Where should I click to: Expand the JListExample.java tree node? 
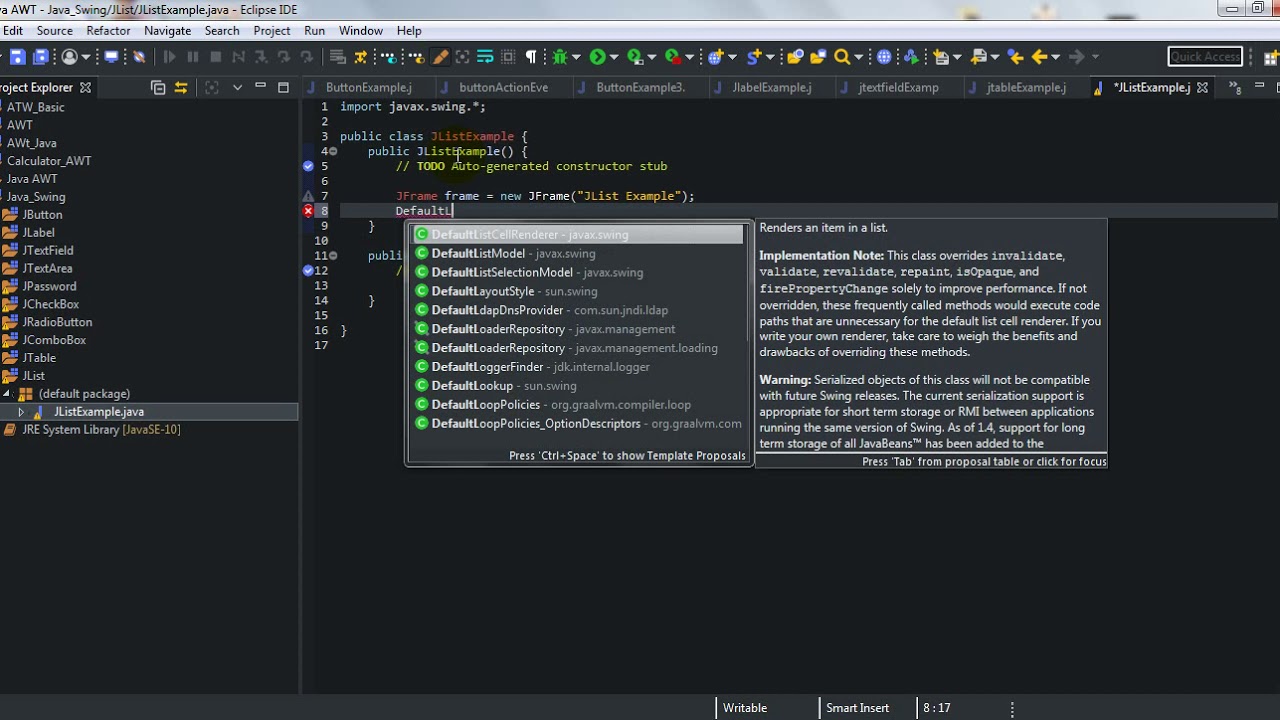pos(21,412)
